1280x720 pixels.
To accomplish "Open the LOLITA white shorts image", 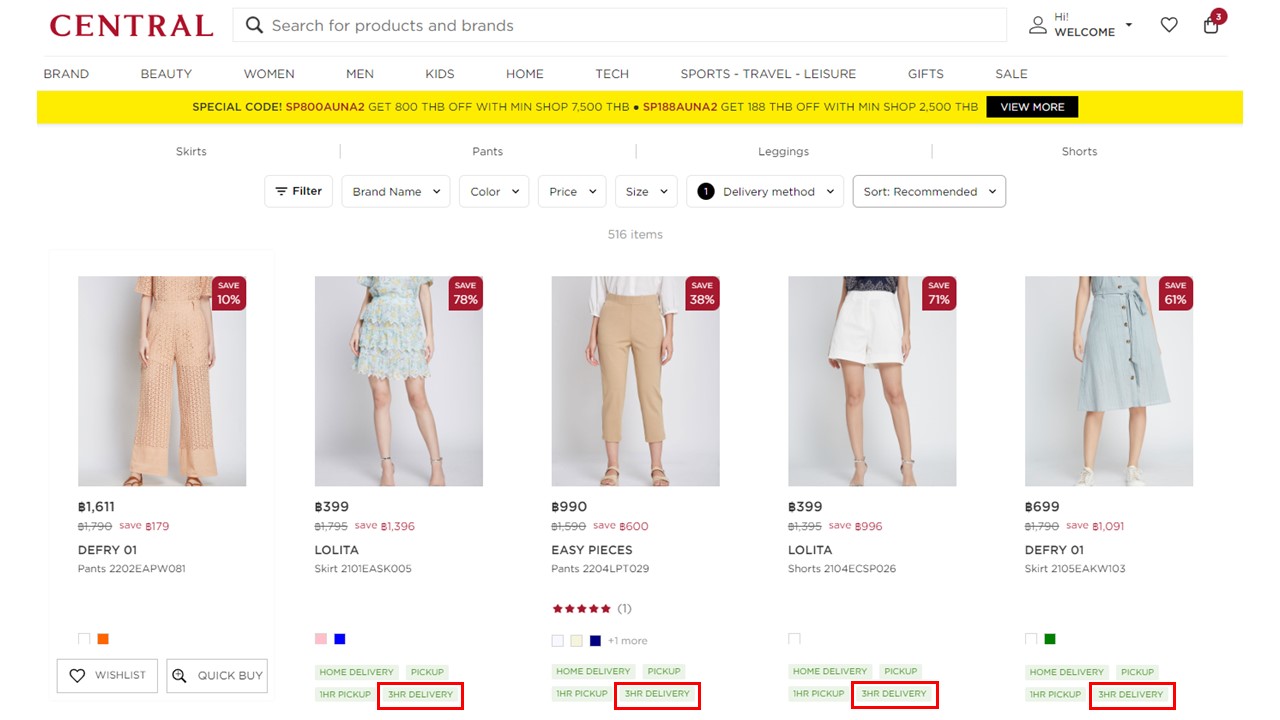I will pyautogui.click(x=872, y=381).
